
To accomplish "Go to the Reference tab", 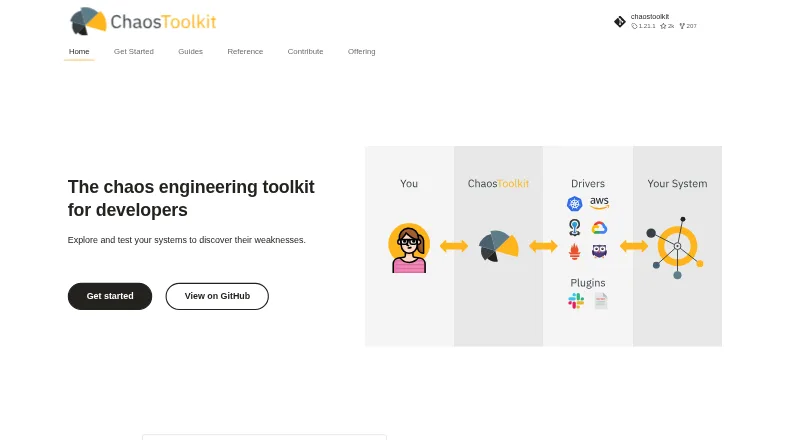I will 245,52.
